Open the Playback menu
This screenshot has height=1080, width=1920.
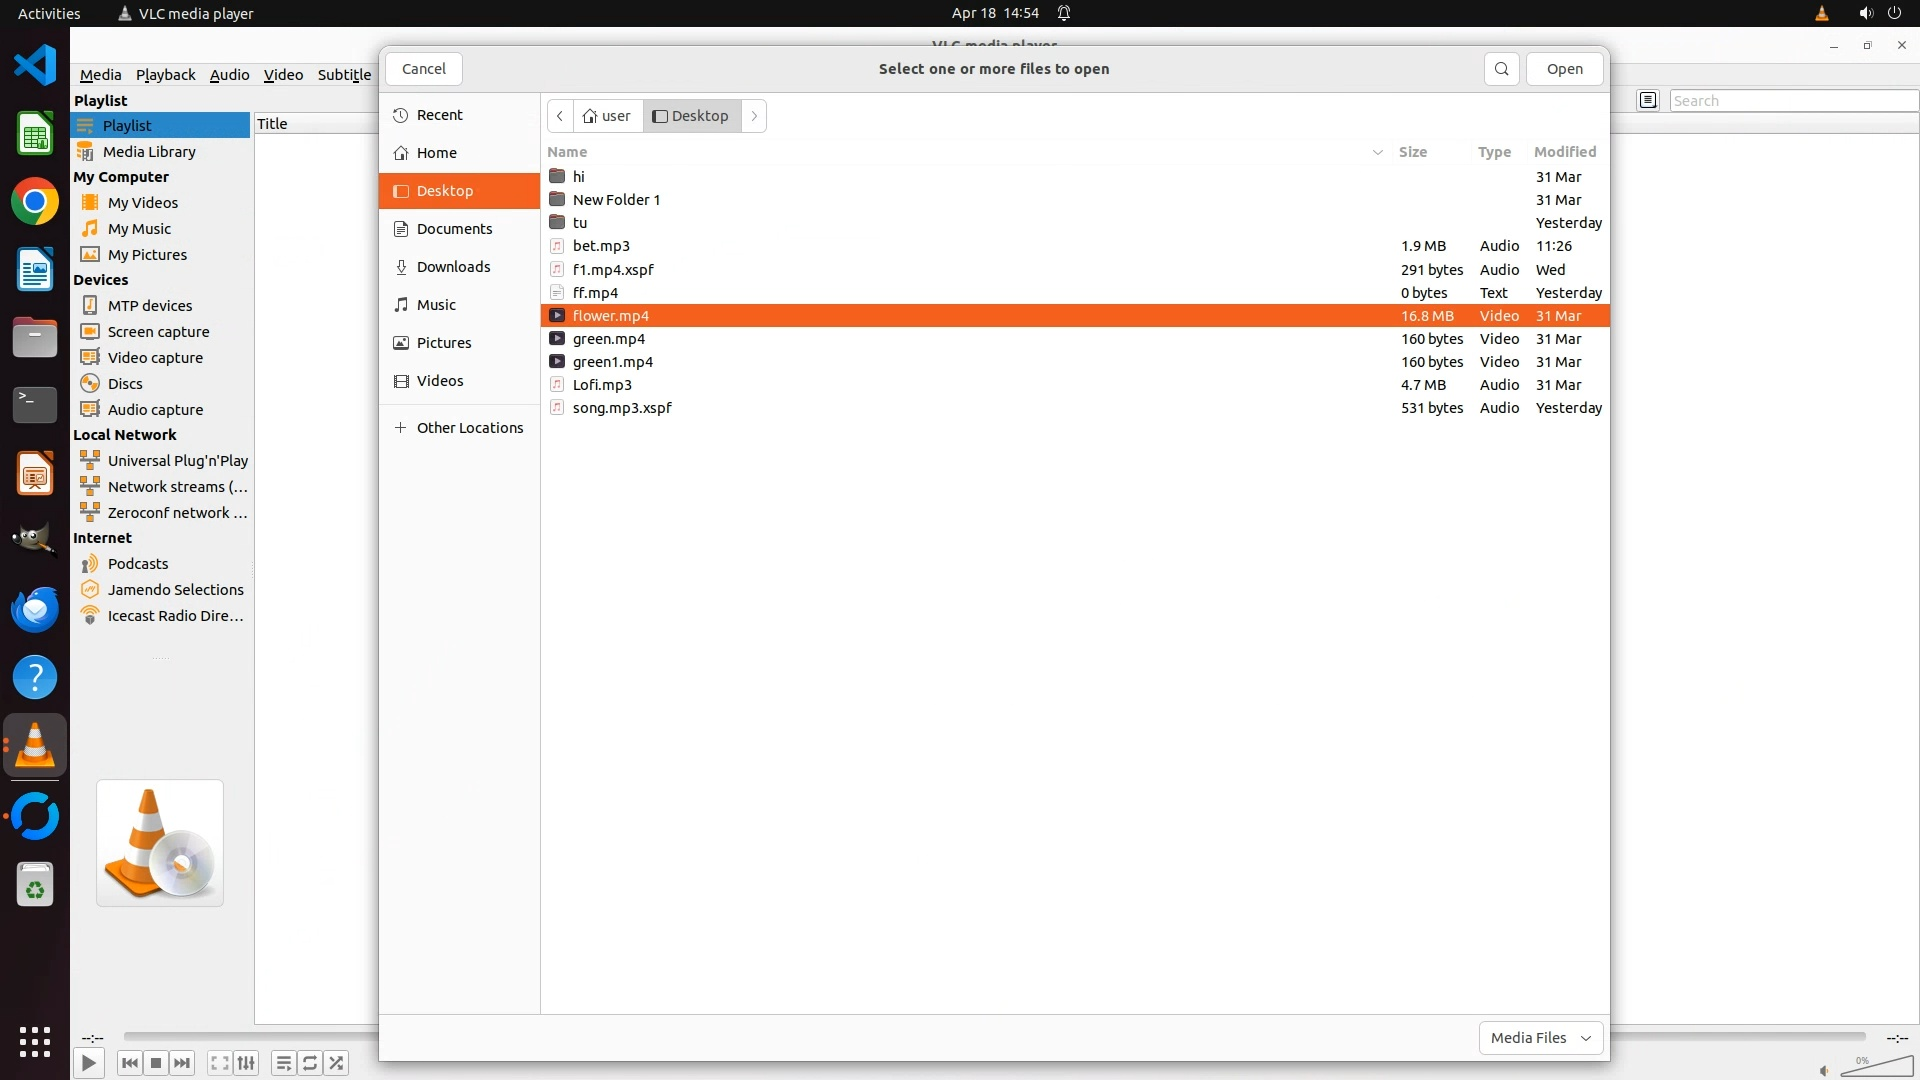(x=165, y=74)
